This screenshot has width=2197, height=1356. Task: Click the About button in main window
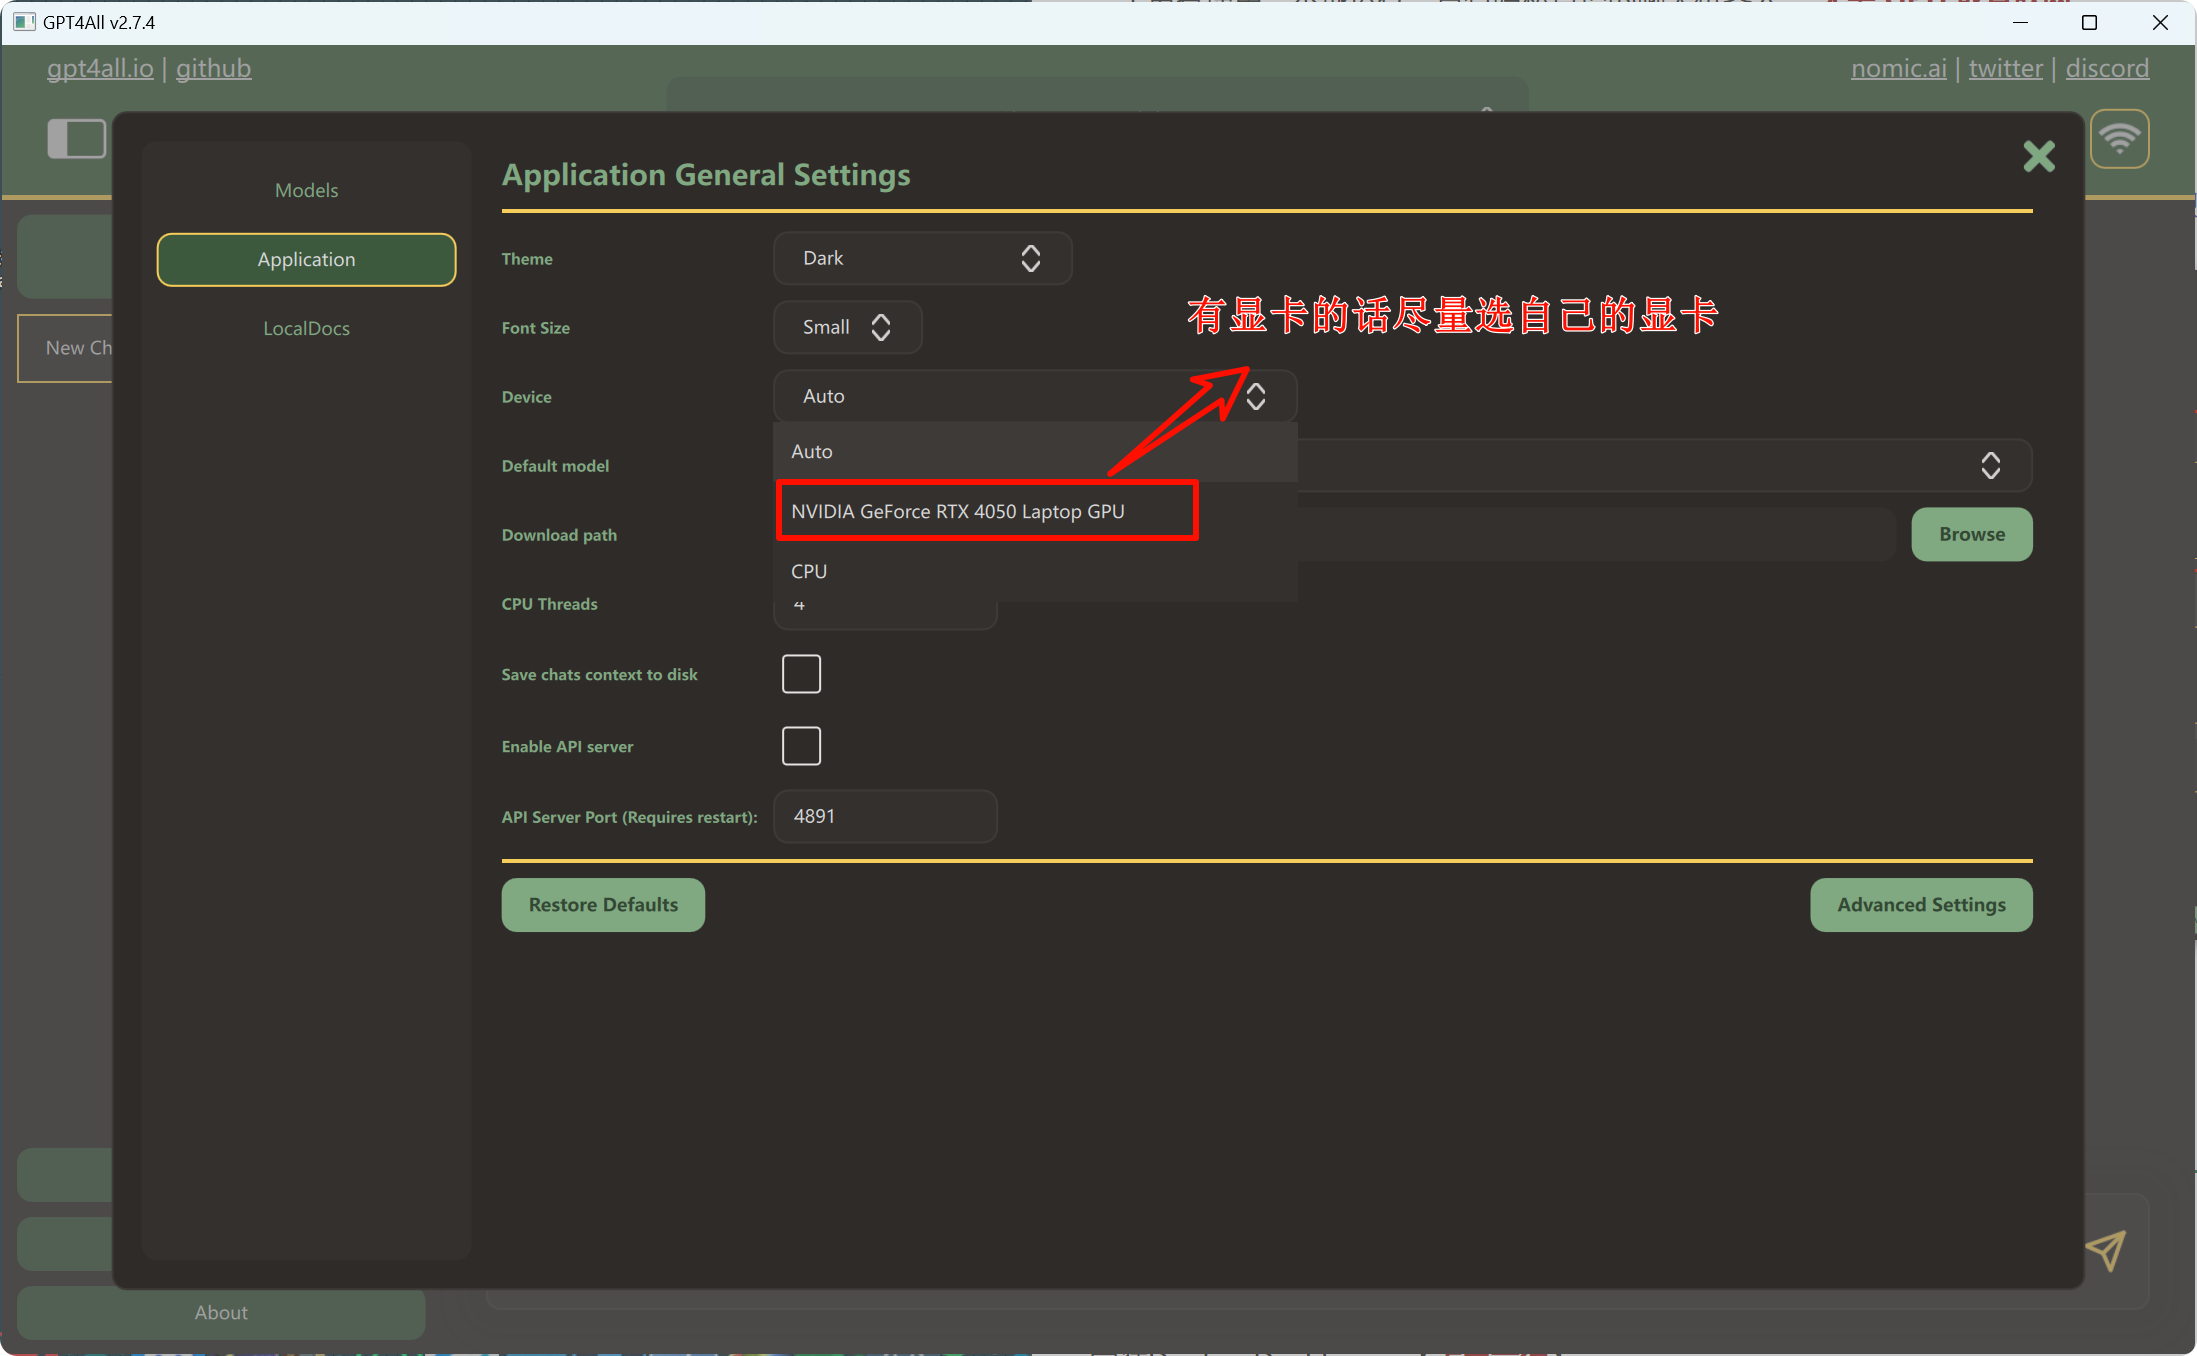(221, 1312)
